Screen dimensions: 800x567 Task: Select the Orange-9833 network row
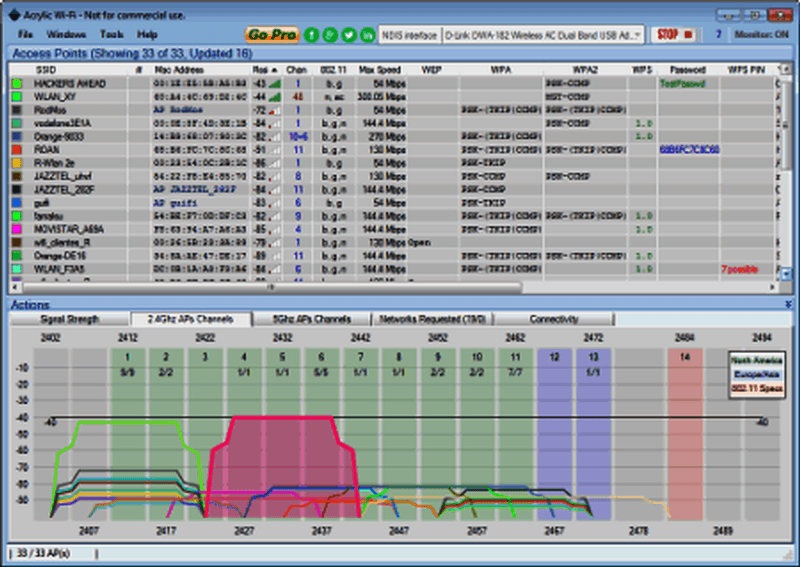click(x=392, y=137)
